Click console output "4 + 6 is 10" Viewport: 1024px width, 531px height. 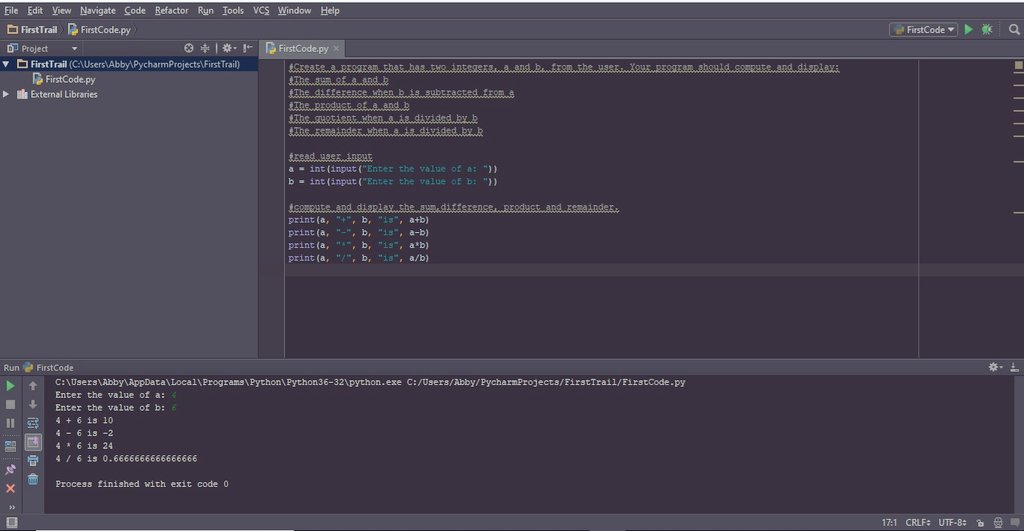[x=84, y=421]
